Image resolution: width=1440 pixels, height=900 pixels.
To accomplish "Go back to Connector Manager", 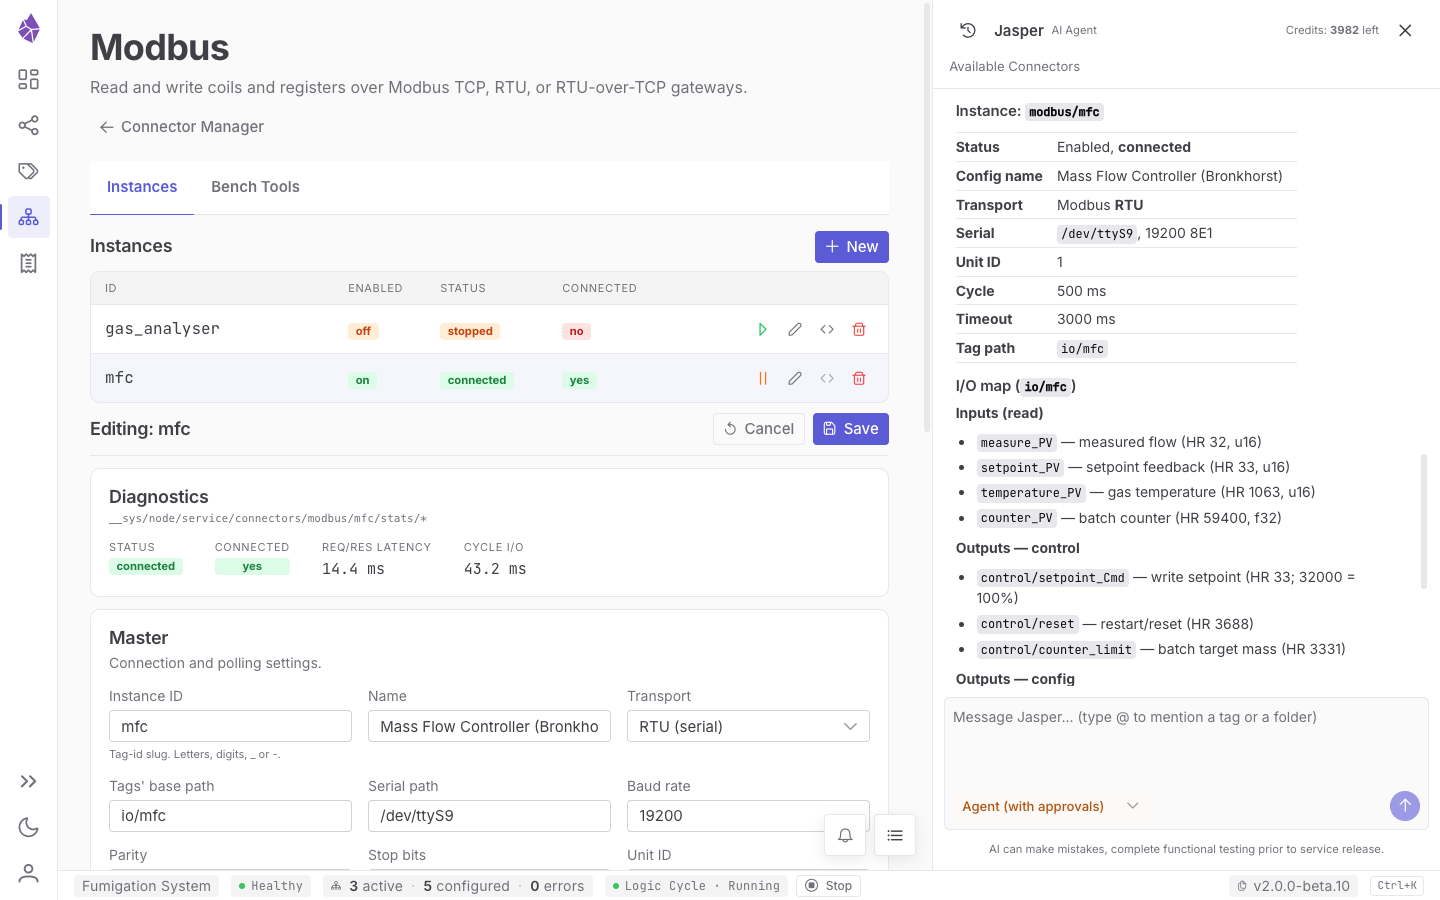I will point(181,127).
